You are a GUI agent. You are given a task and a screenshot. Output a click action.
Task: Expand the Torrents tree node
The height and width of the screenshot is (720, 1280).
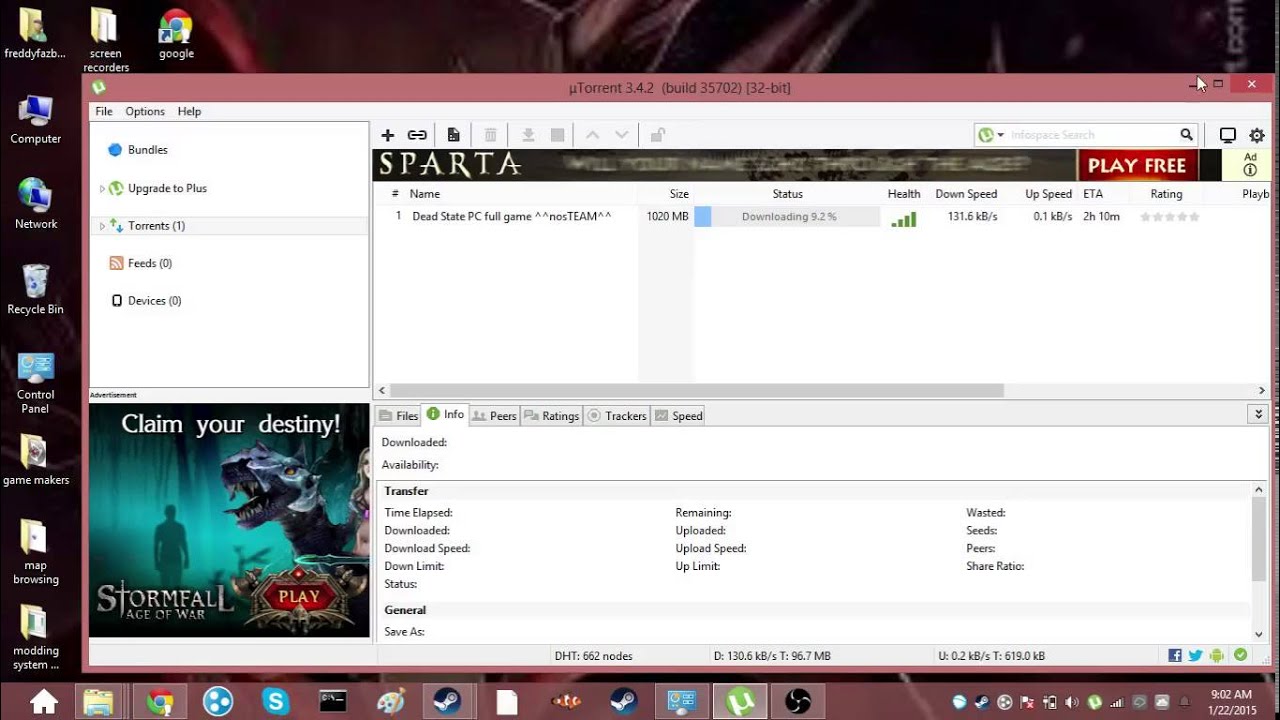click(102, 226)
